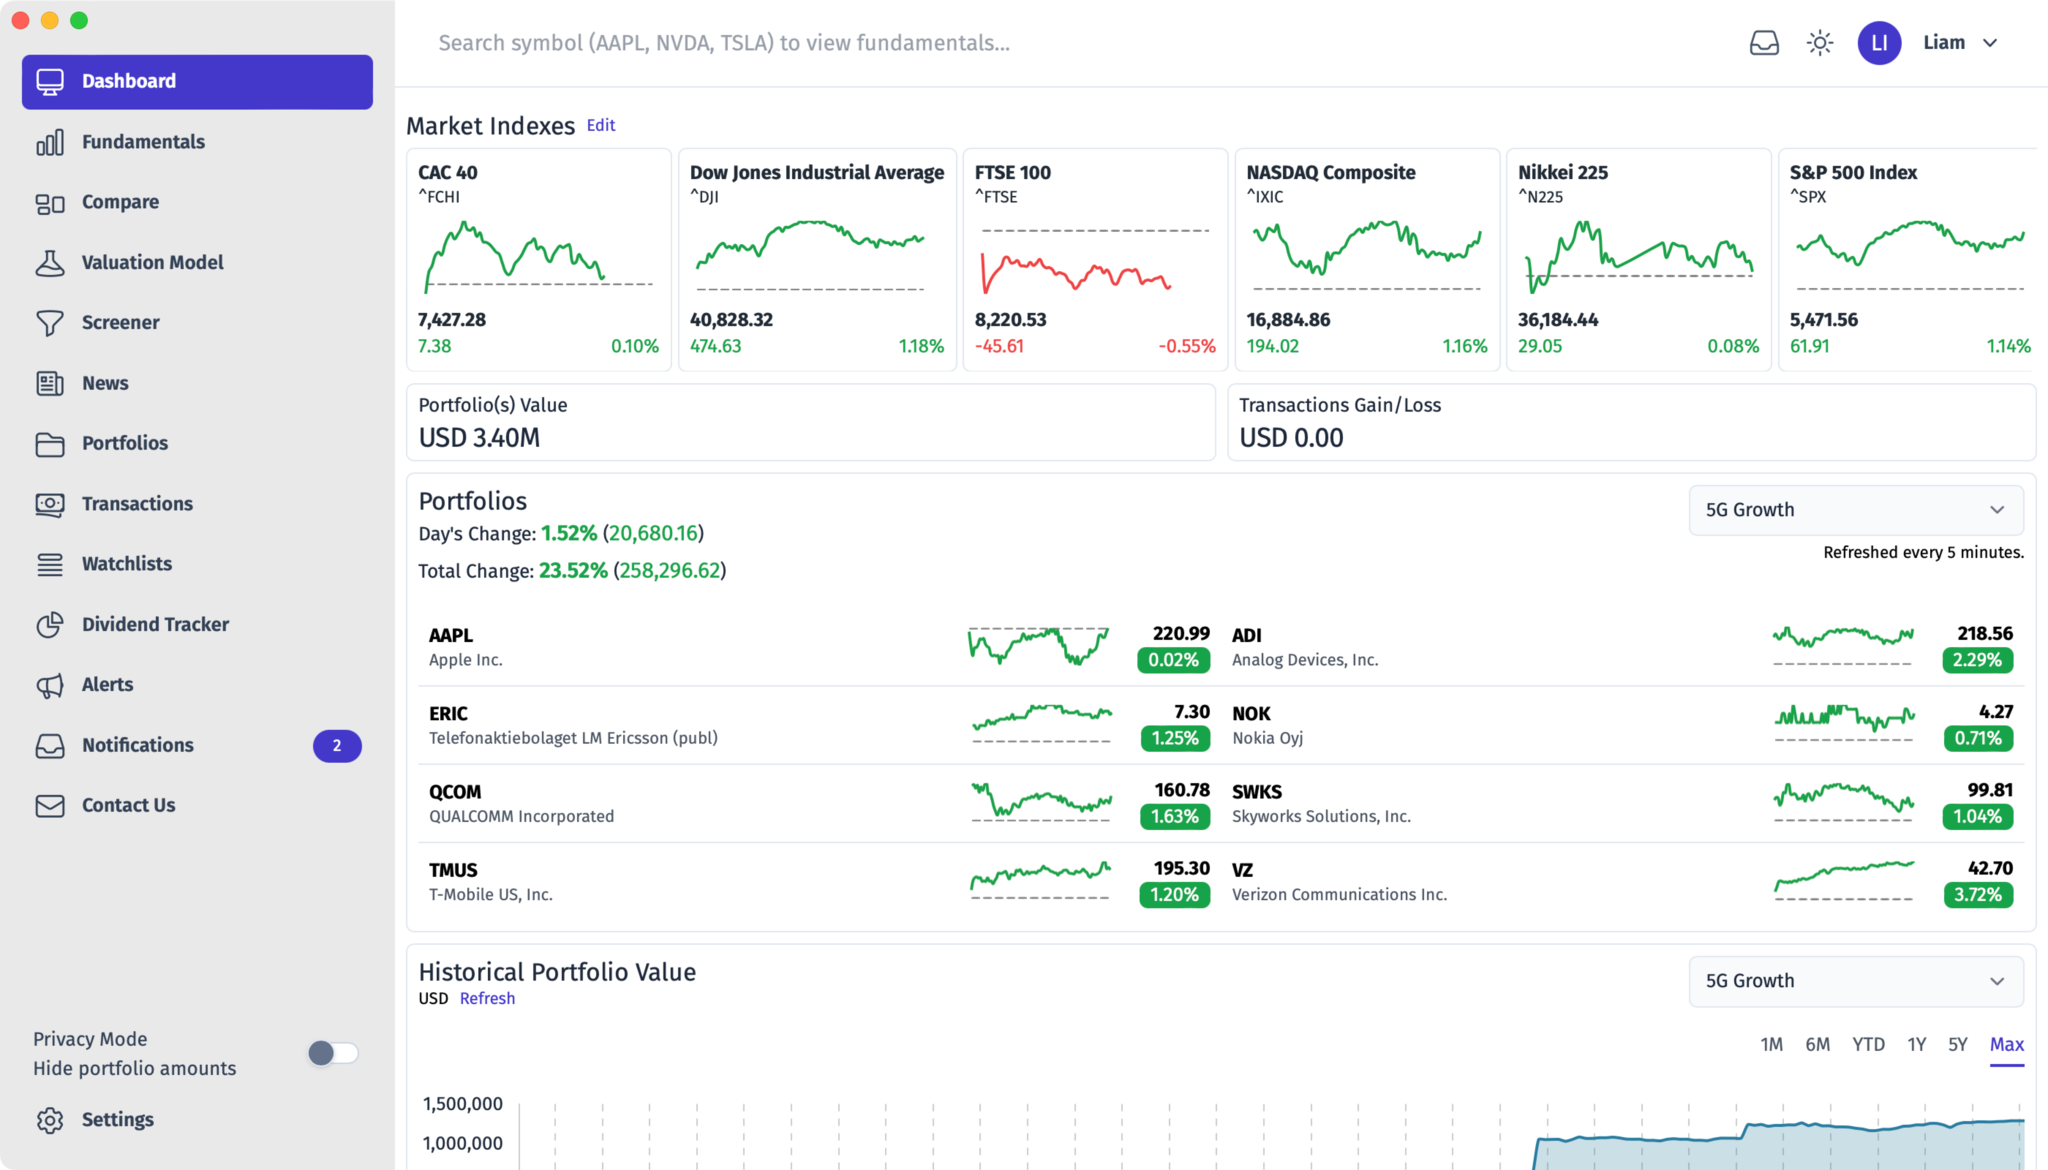Click Transactions Gain/Loss USD 0.00 card
The width and height of the screenshot is (2048, 1170).
click(1631, 423)
